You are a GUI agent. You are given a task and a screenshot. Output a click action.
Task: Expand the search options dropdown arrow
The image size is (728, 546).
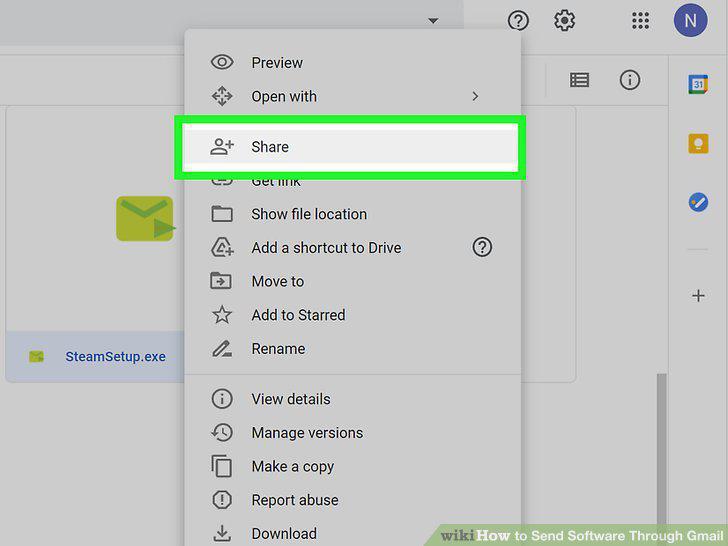click(x=433, y=20)
